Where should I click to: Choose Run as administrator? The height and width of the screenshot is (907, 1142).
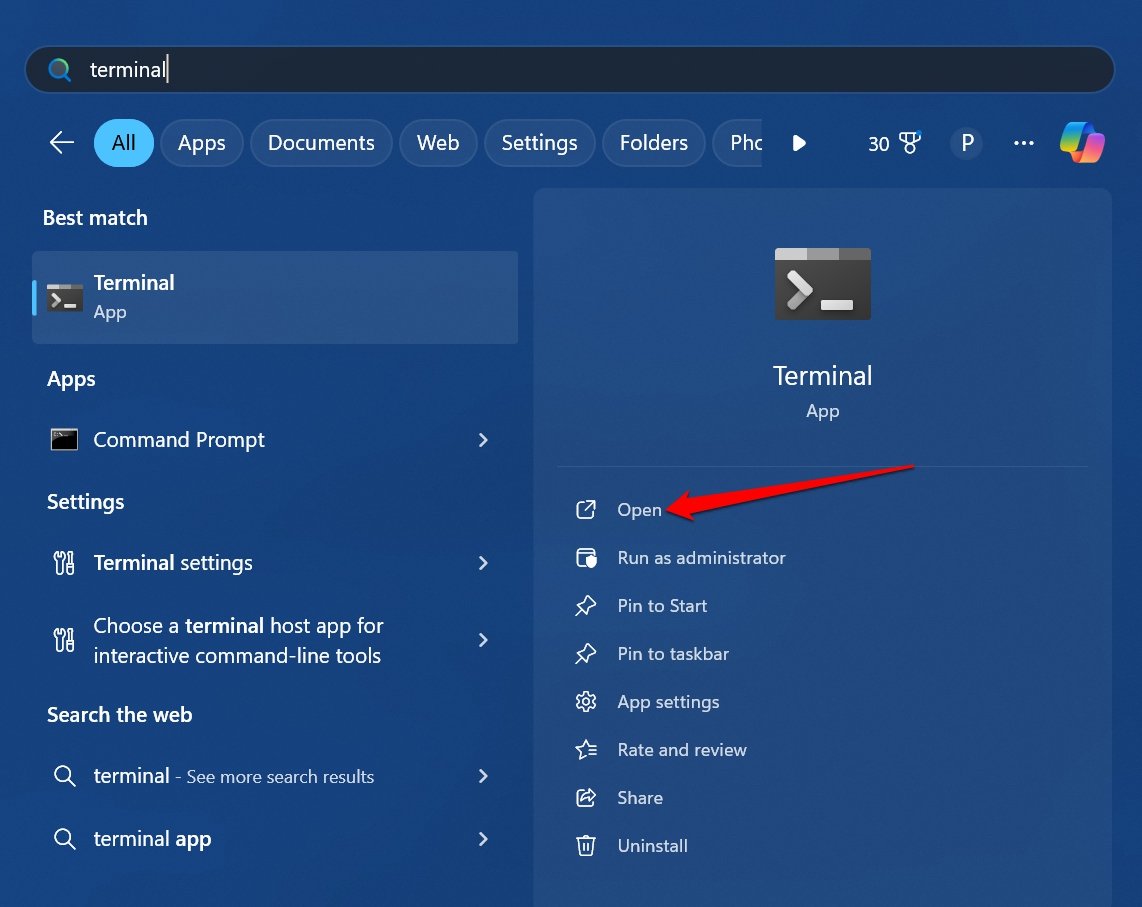click(x=701, y=558)
